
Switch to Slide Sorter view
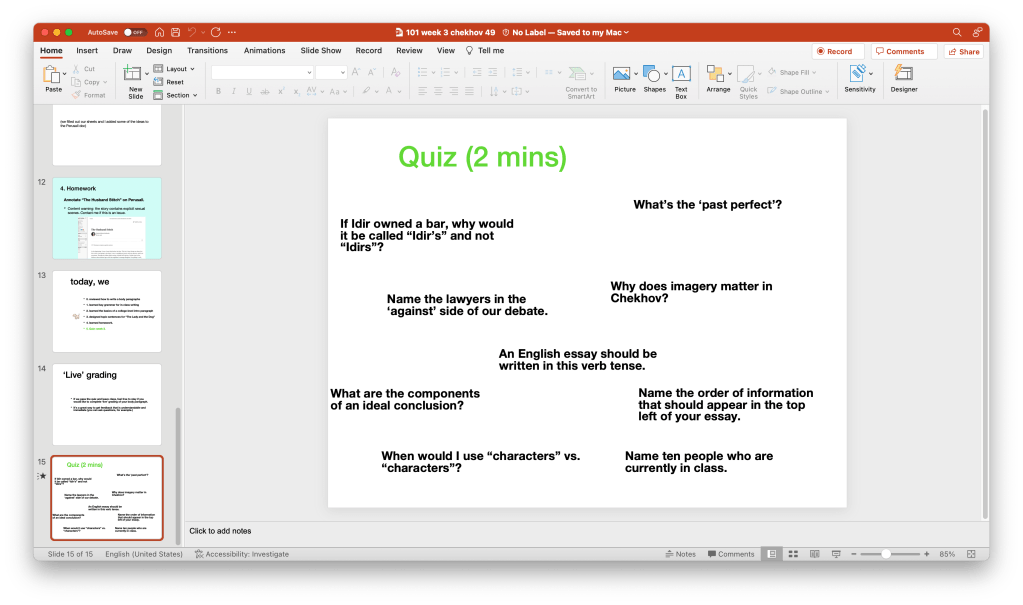click(x=789, y=554)
